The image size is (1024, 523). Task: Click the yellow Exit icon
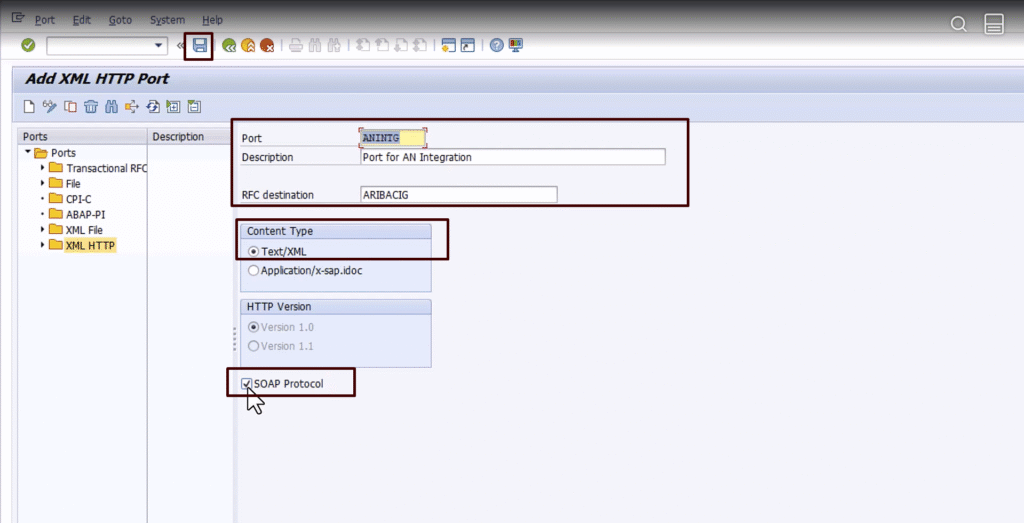pyautogui.click(x=248, y=45)
